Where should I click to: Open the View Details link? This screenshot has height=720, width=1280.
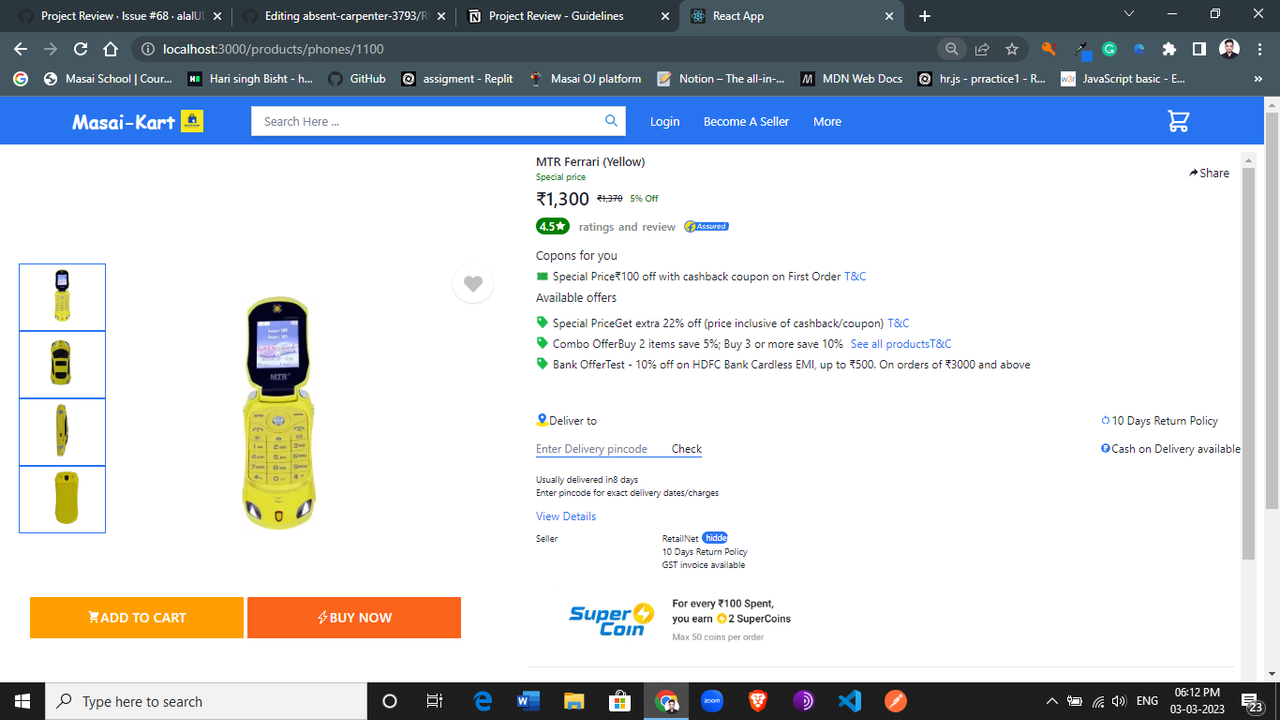pyautogui.click(x=566, y=516)
